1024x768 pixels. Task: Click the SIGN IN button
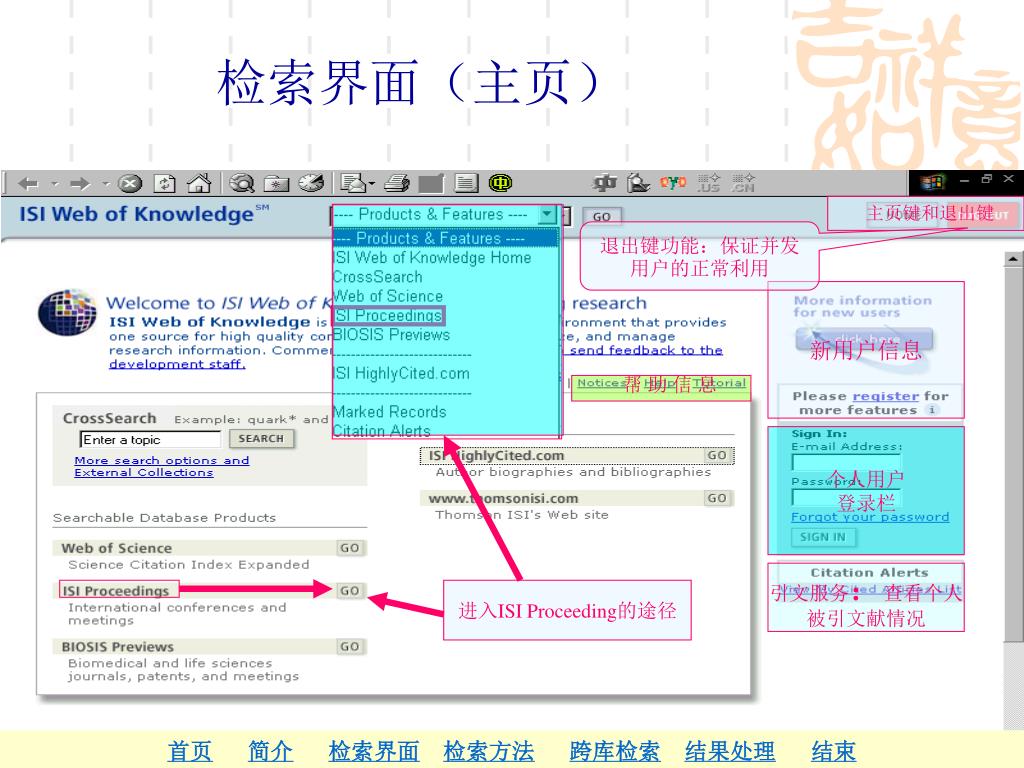[824, 537]
